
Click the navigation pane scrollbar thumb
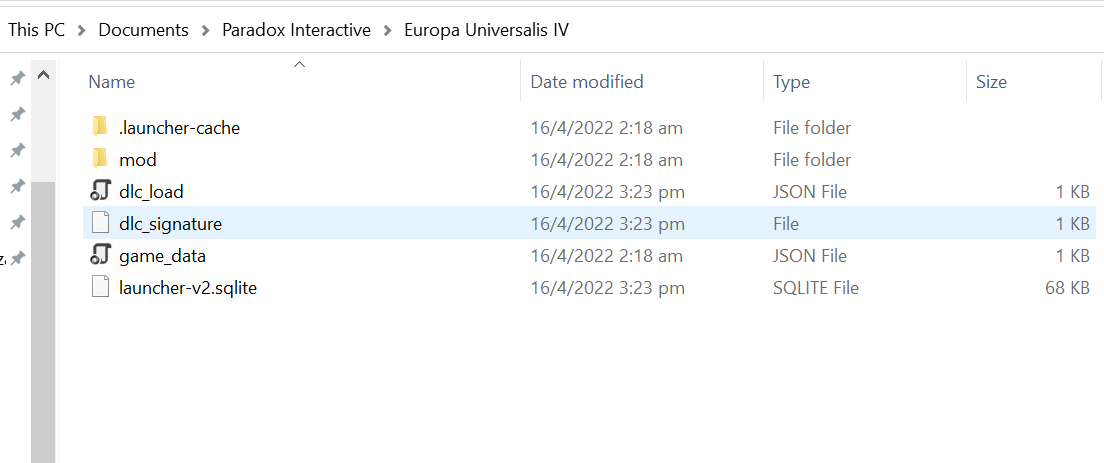43,322
